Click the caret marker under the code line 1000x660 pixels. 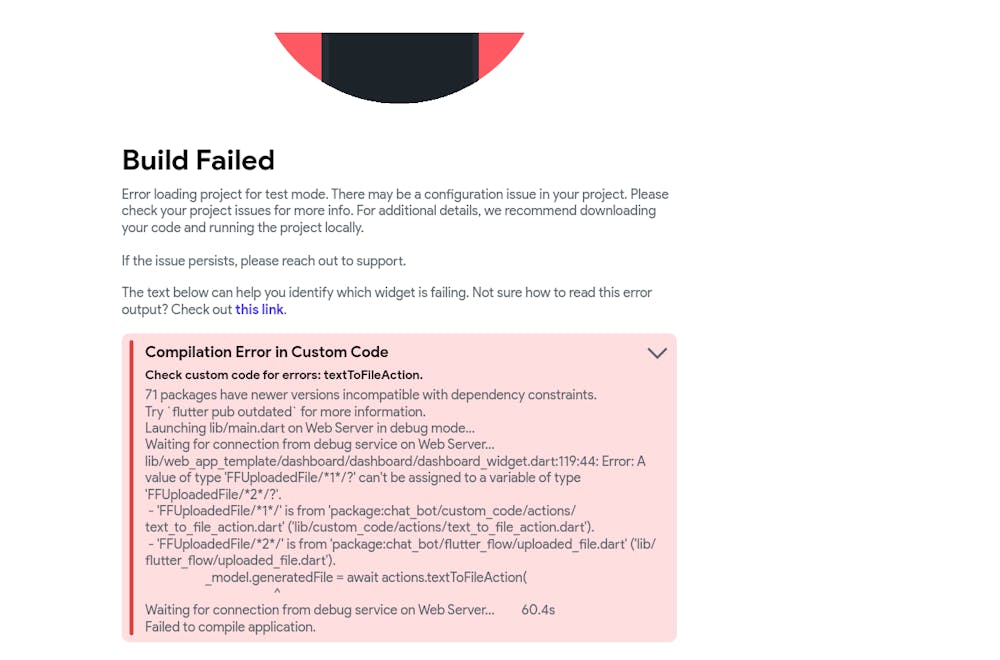pyautogui.click(x=277, y=593)
